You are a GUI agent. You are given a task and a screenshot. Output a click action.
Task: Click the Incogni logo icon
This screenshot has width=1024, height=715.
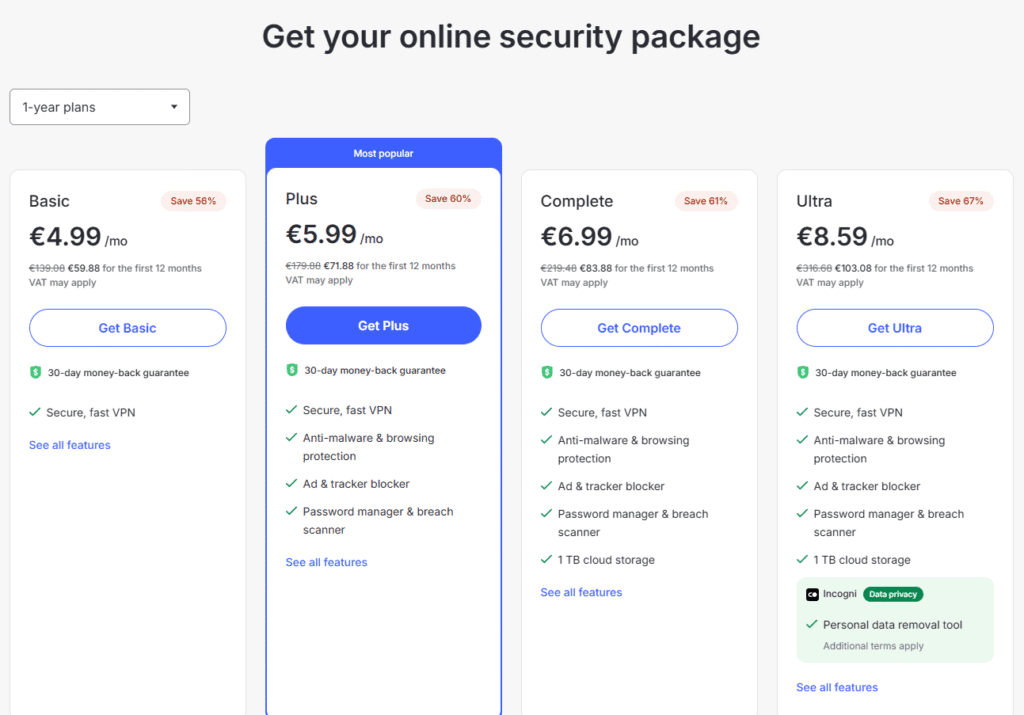click(x=812, y=594)
